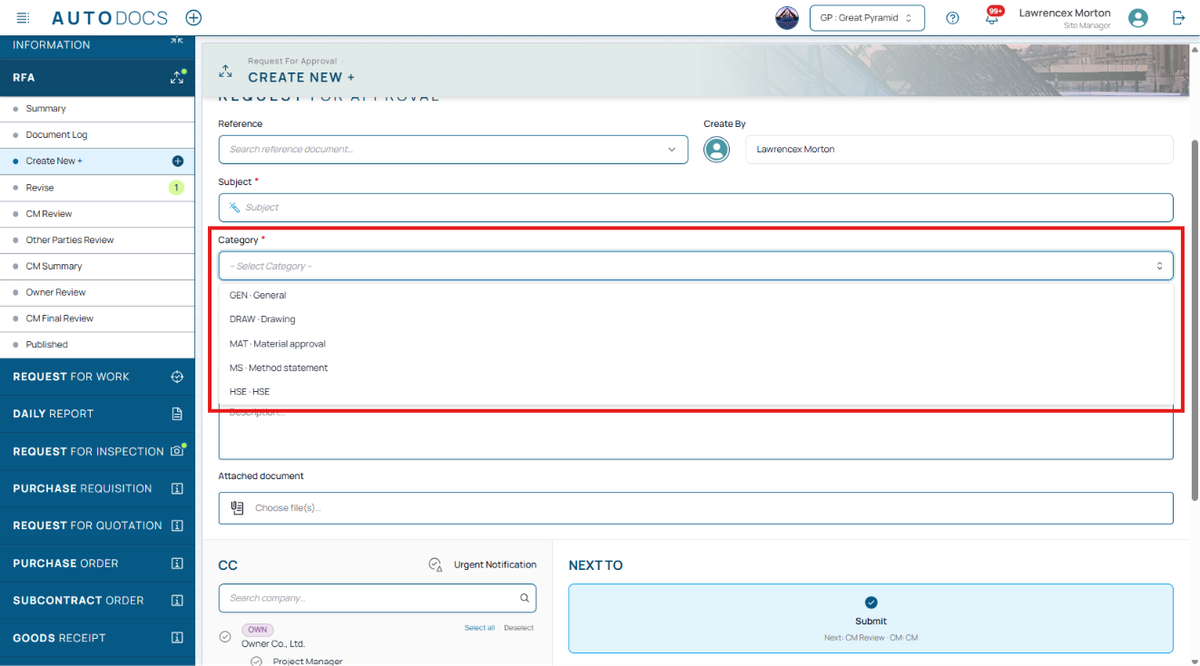
Task: Click the search magnifier in company field
Action: [524, 598]
